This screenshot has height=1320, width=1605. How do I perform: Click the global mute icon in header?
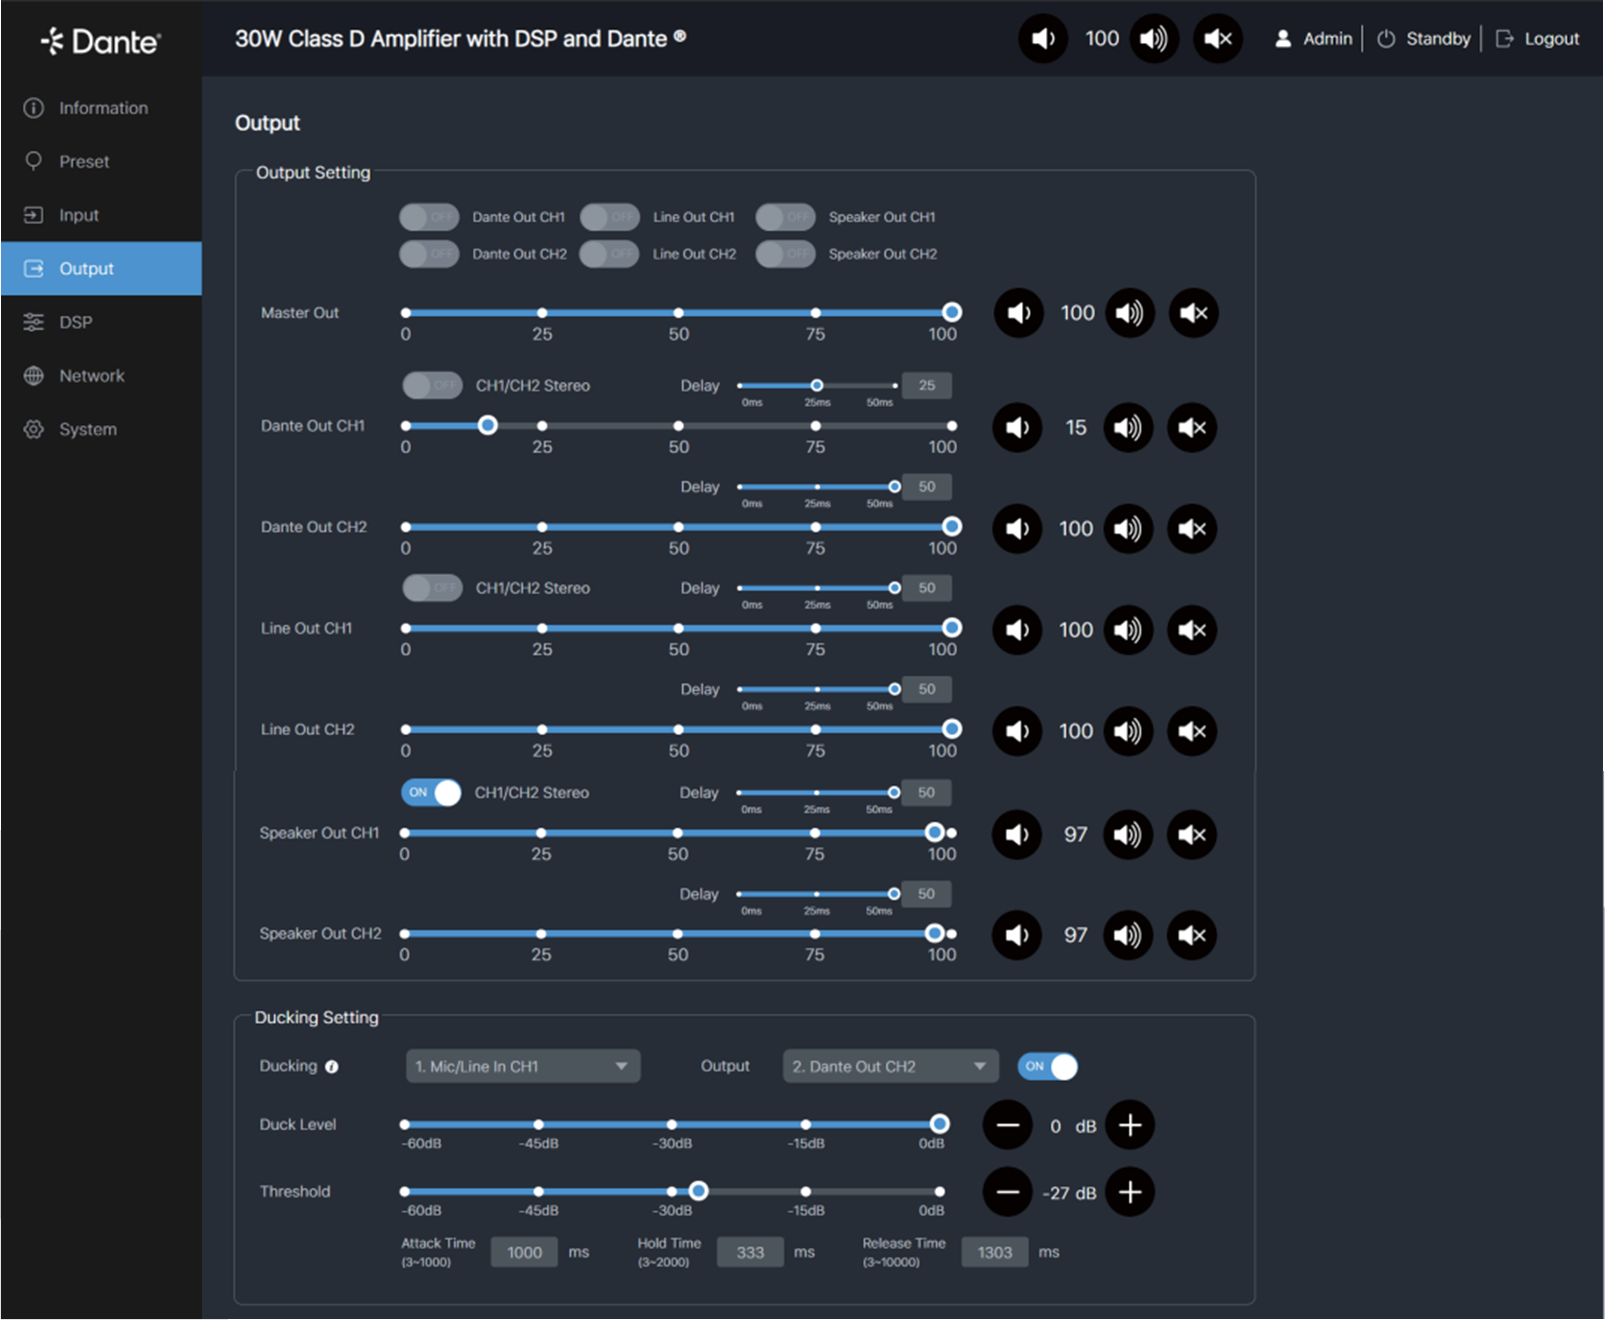1217,39
